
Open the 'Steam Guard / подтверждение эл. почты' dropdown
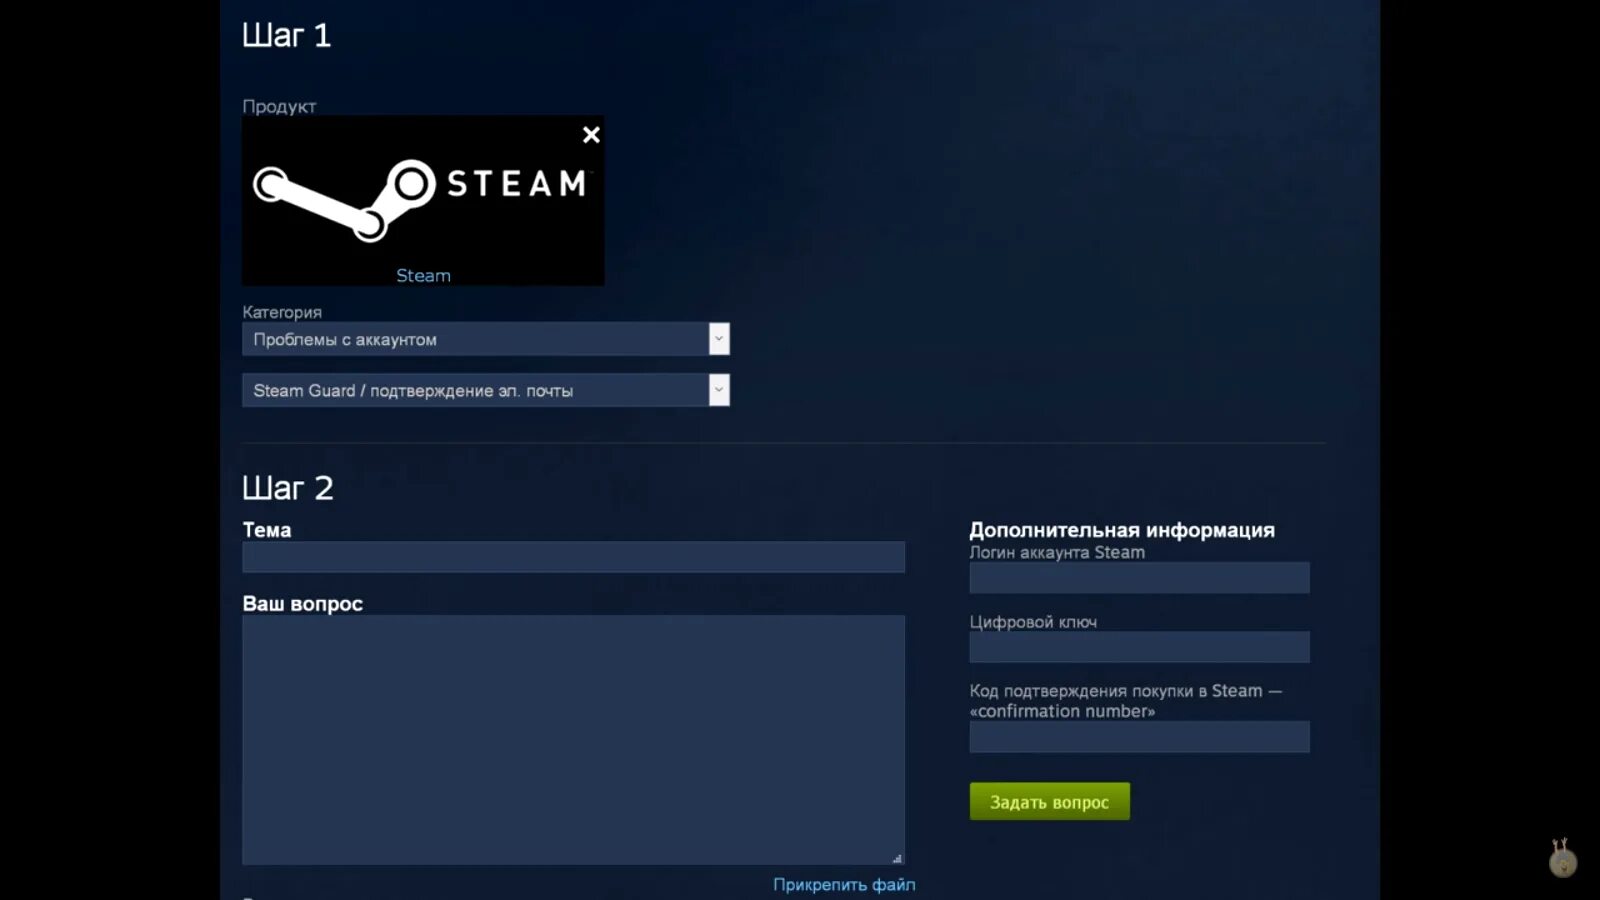point(486,390)
